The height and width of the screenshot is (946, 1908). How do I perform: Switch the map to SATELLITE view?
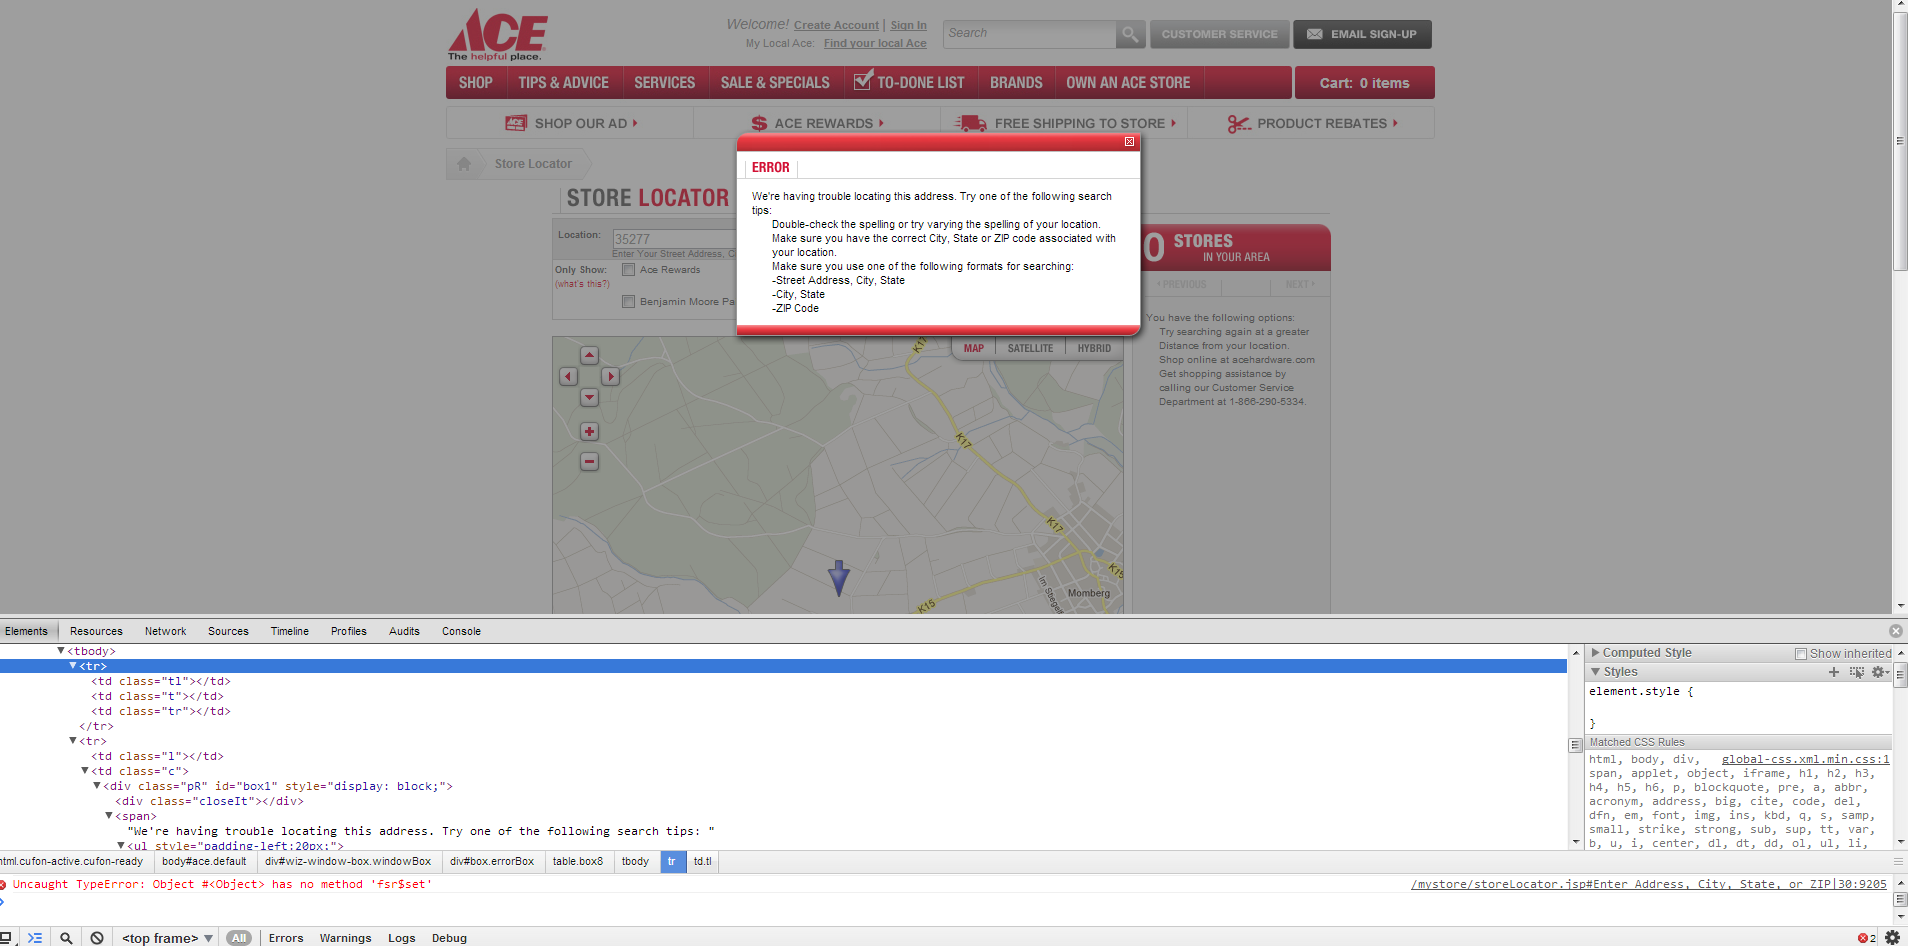1030,349
